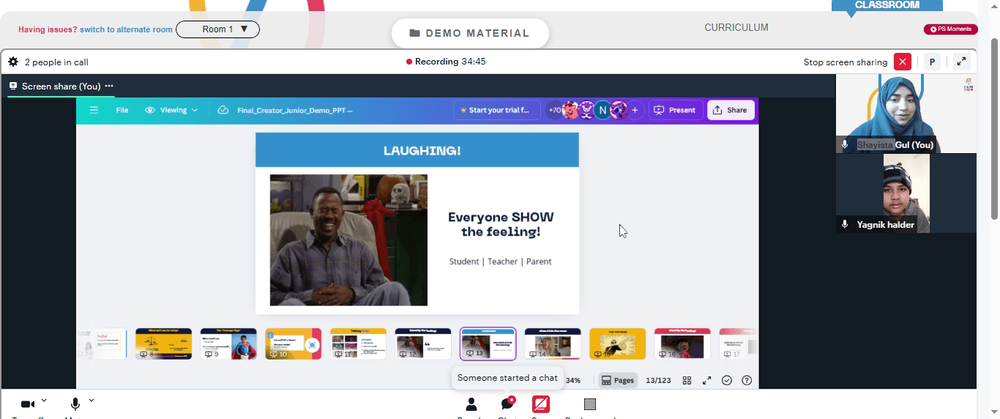This screenshot has width=1000, height=419.
Task: Click the Canva hamburger menu icon
Action: coord(94,110)
